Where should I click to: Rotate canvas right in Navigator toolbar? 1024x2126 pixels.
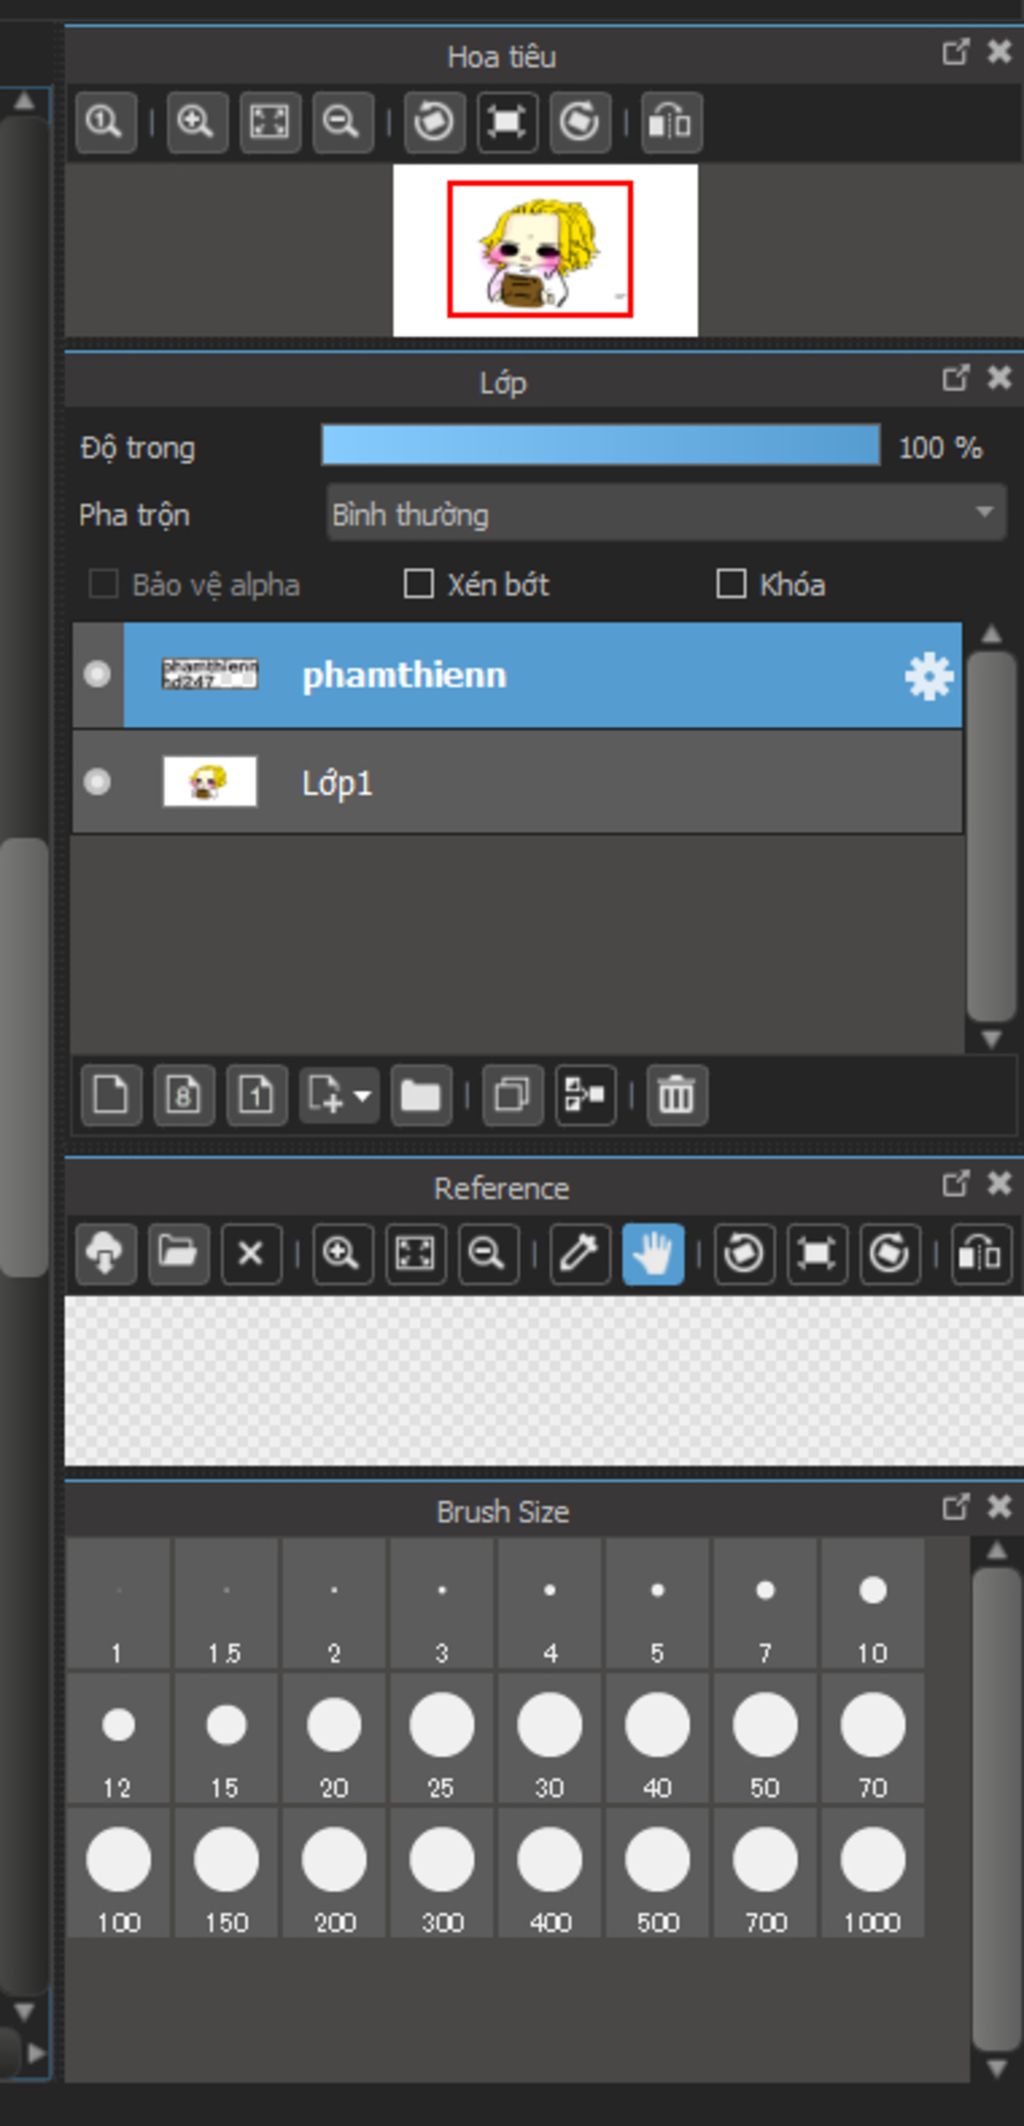coord(580,122)
